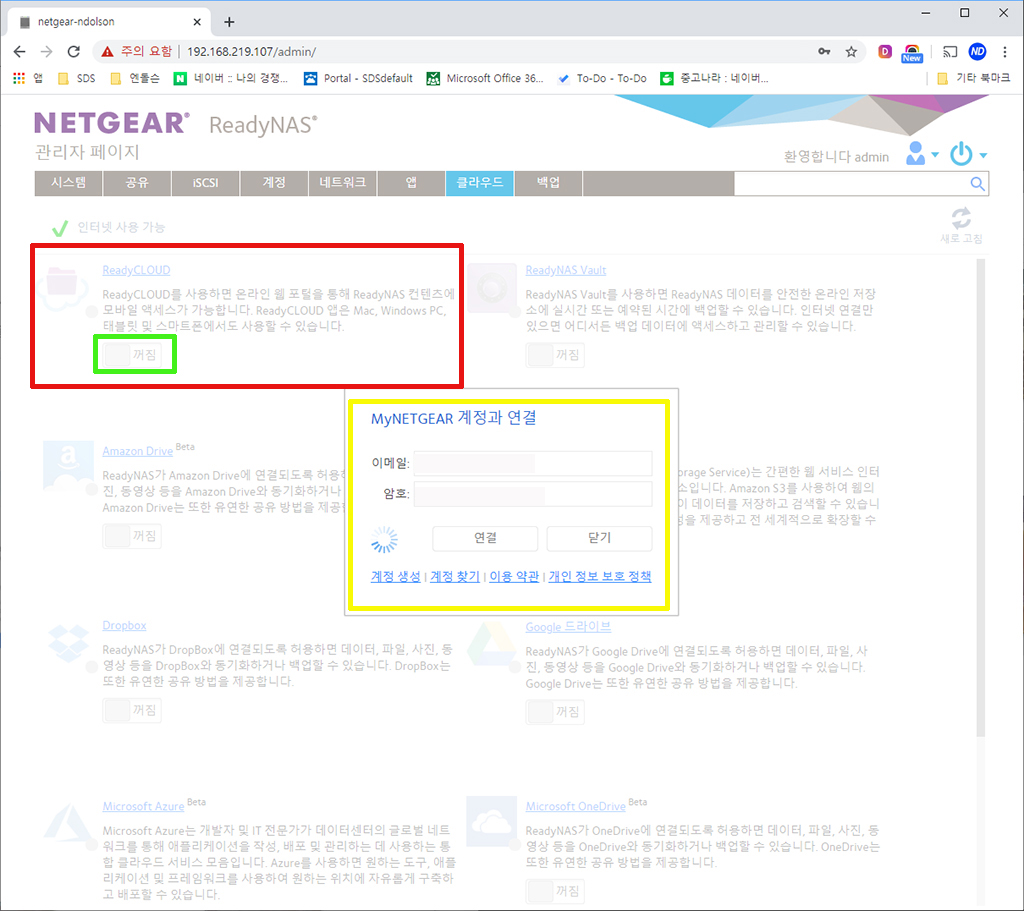Toggle the Google 드라이브 꺼짐 switch
The image size is (1024, 911).
click(555, 712)
